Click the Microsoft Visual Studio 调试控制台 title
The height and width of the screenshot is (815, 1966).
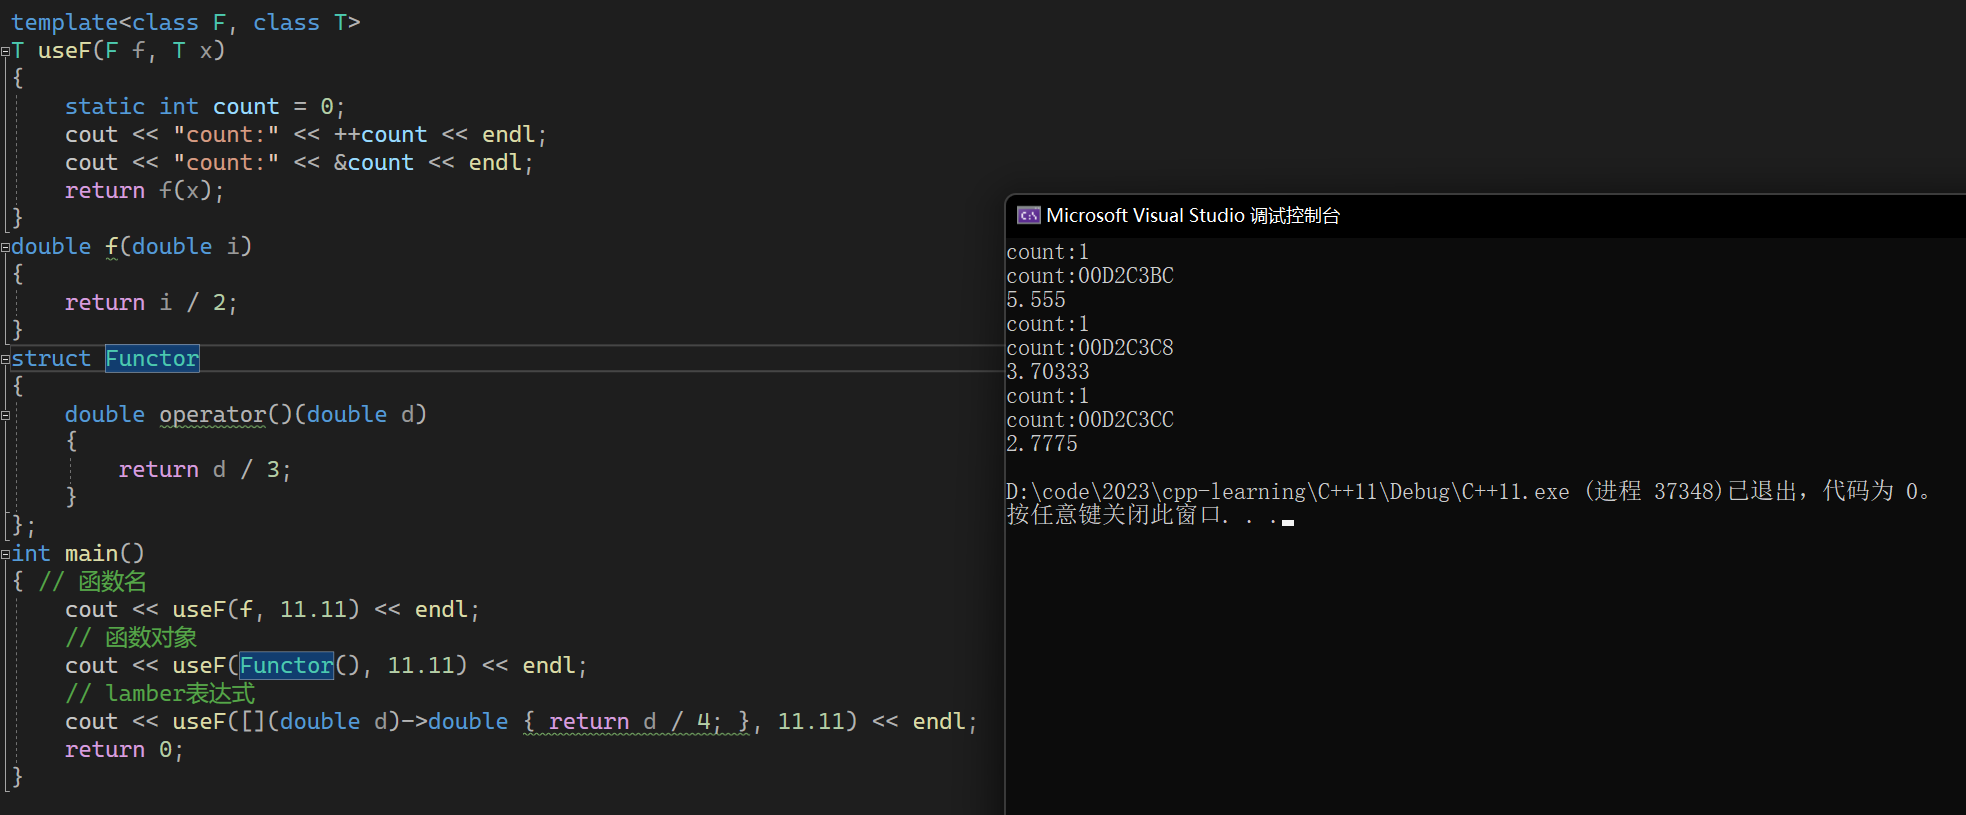point(1193,215)
